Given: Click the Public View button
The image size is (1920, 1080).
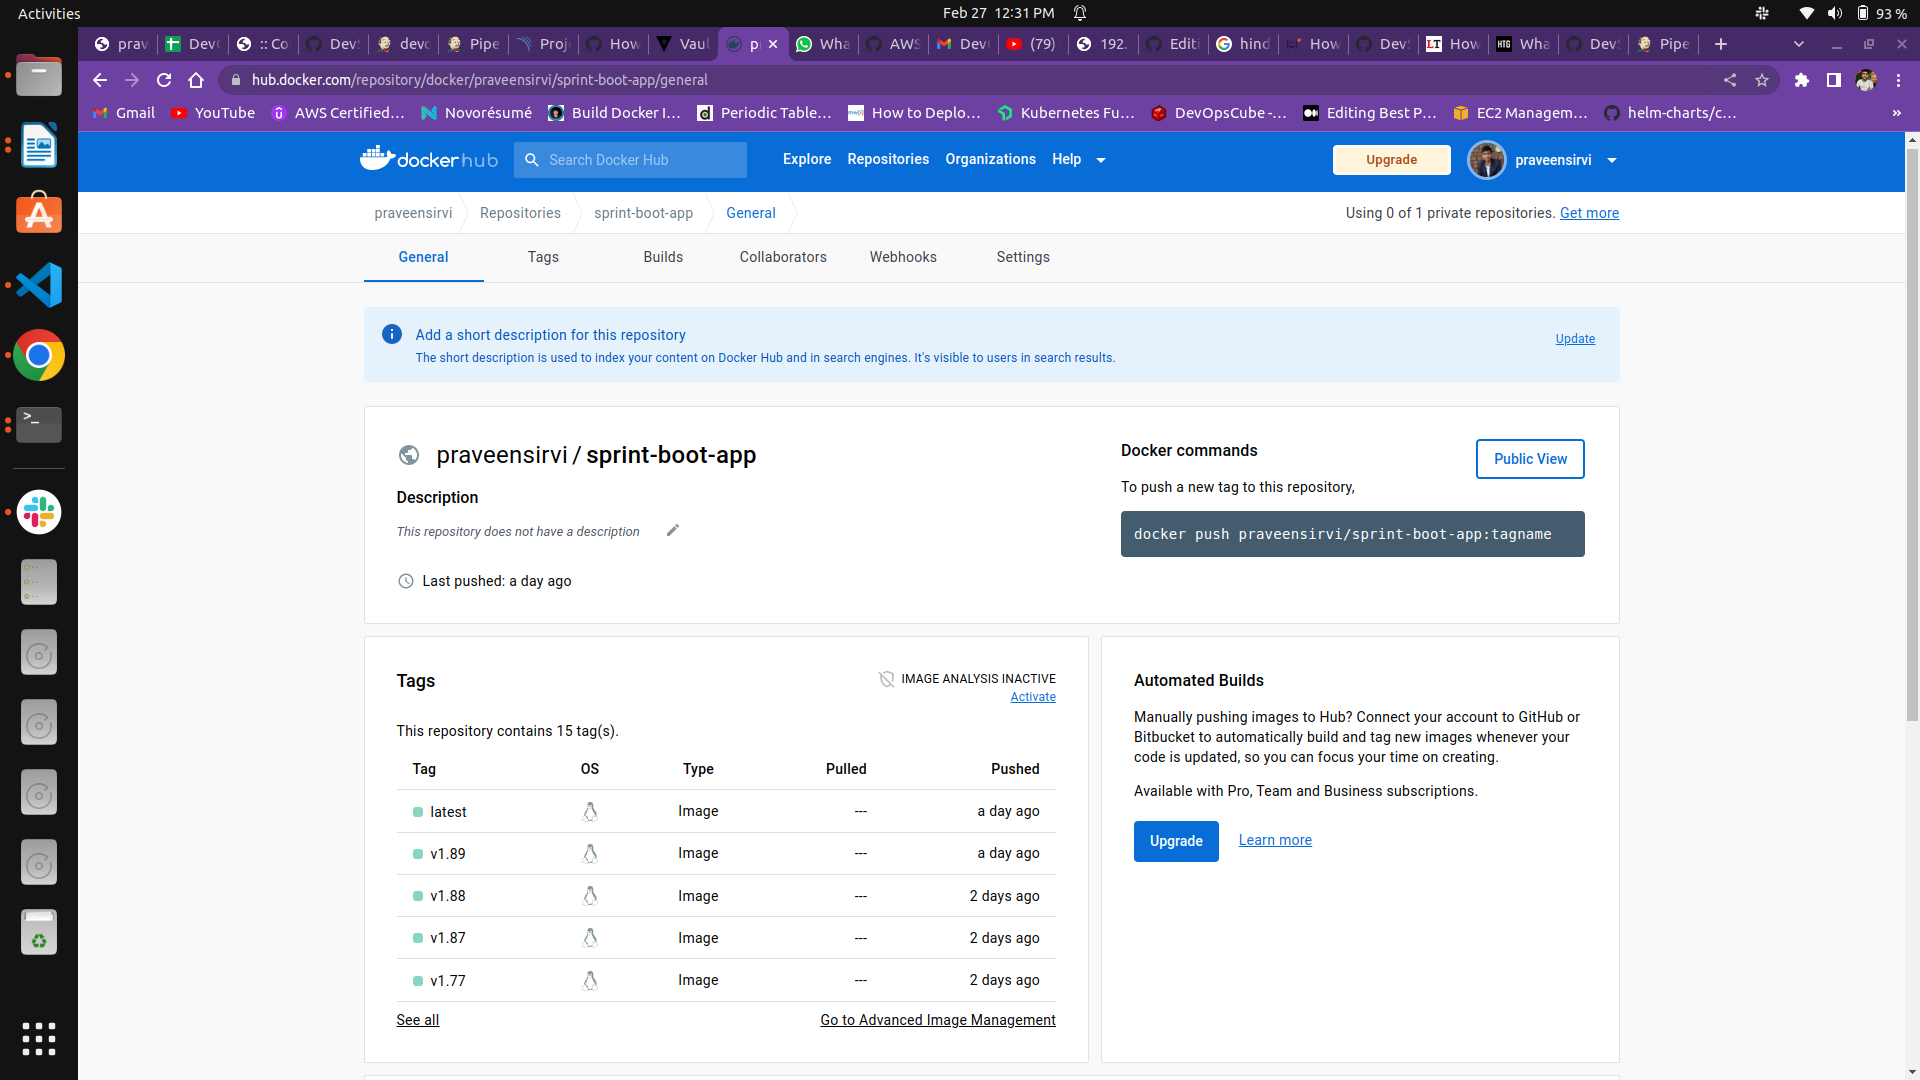Looking at the screenshot, I should (x=1530, y=459).
